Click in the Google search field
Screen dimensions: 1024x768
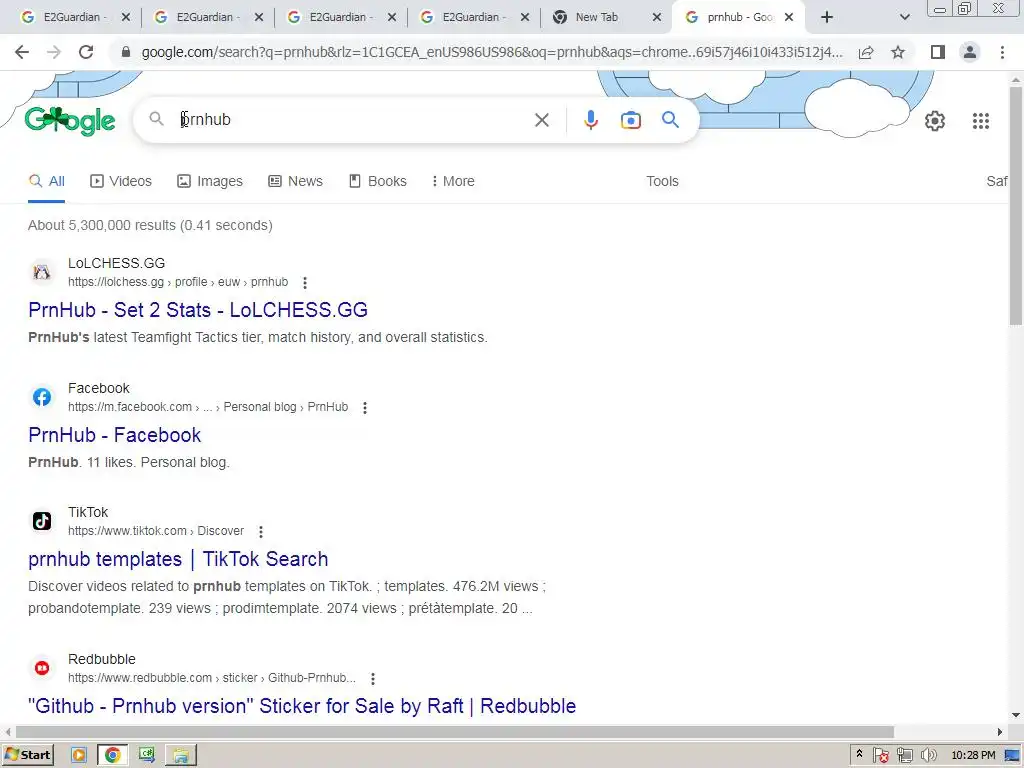353,120
